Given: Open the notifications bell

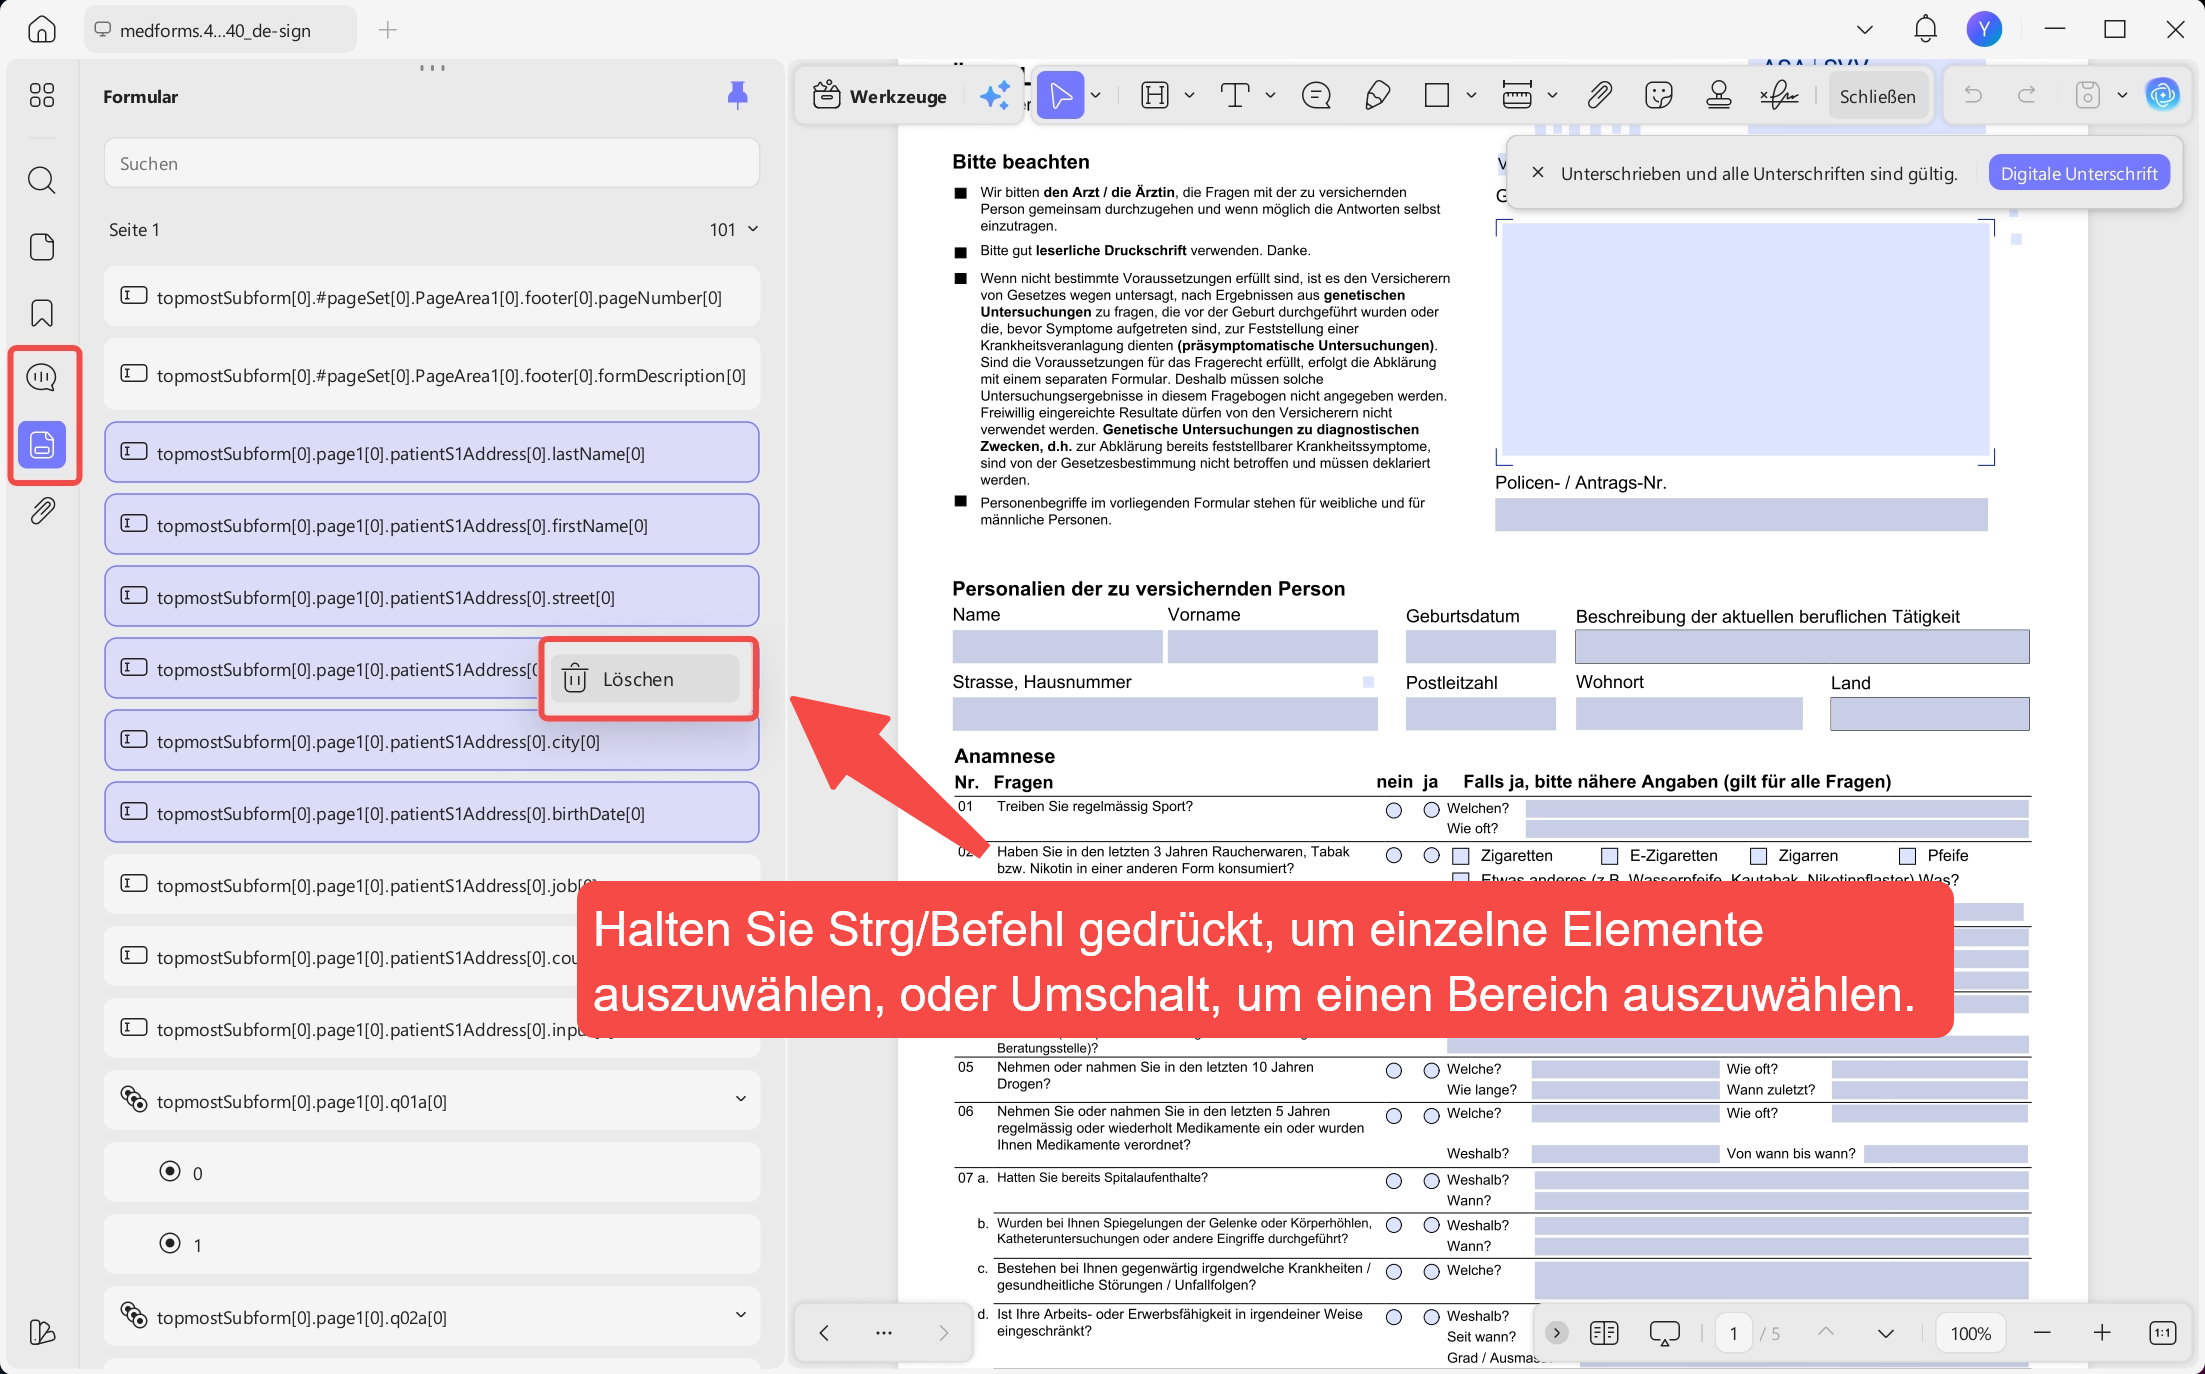Looking at the screenshot, I should coord(1925,30).
